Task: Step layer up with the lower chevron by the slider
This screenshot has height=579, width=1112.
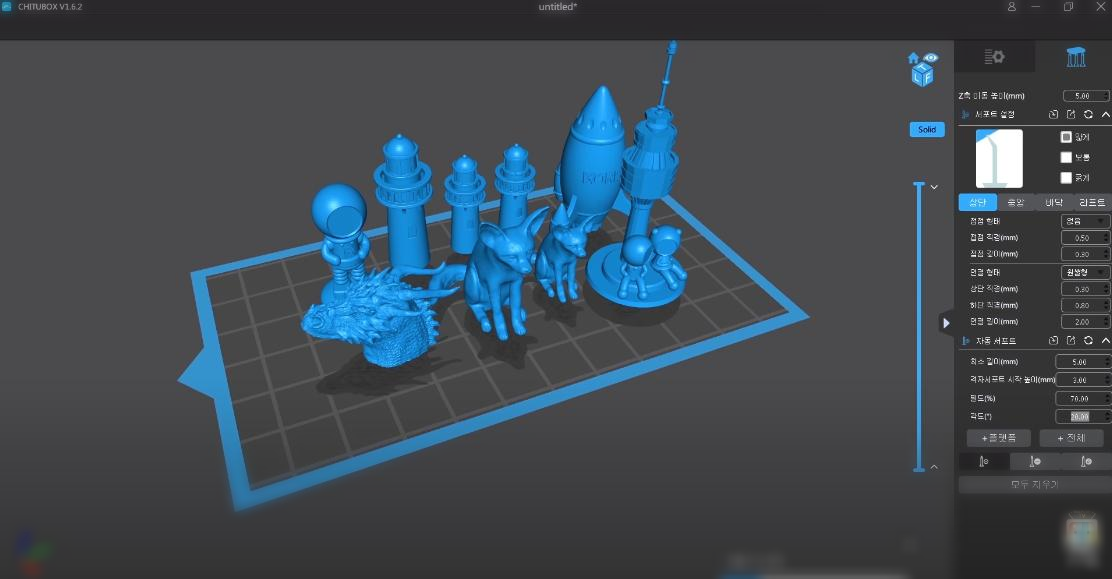Action: tap(934, 467)
